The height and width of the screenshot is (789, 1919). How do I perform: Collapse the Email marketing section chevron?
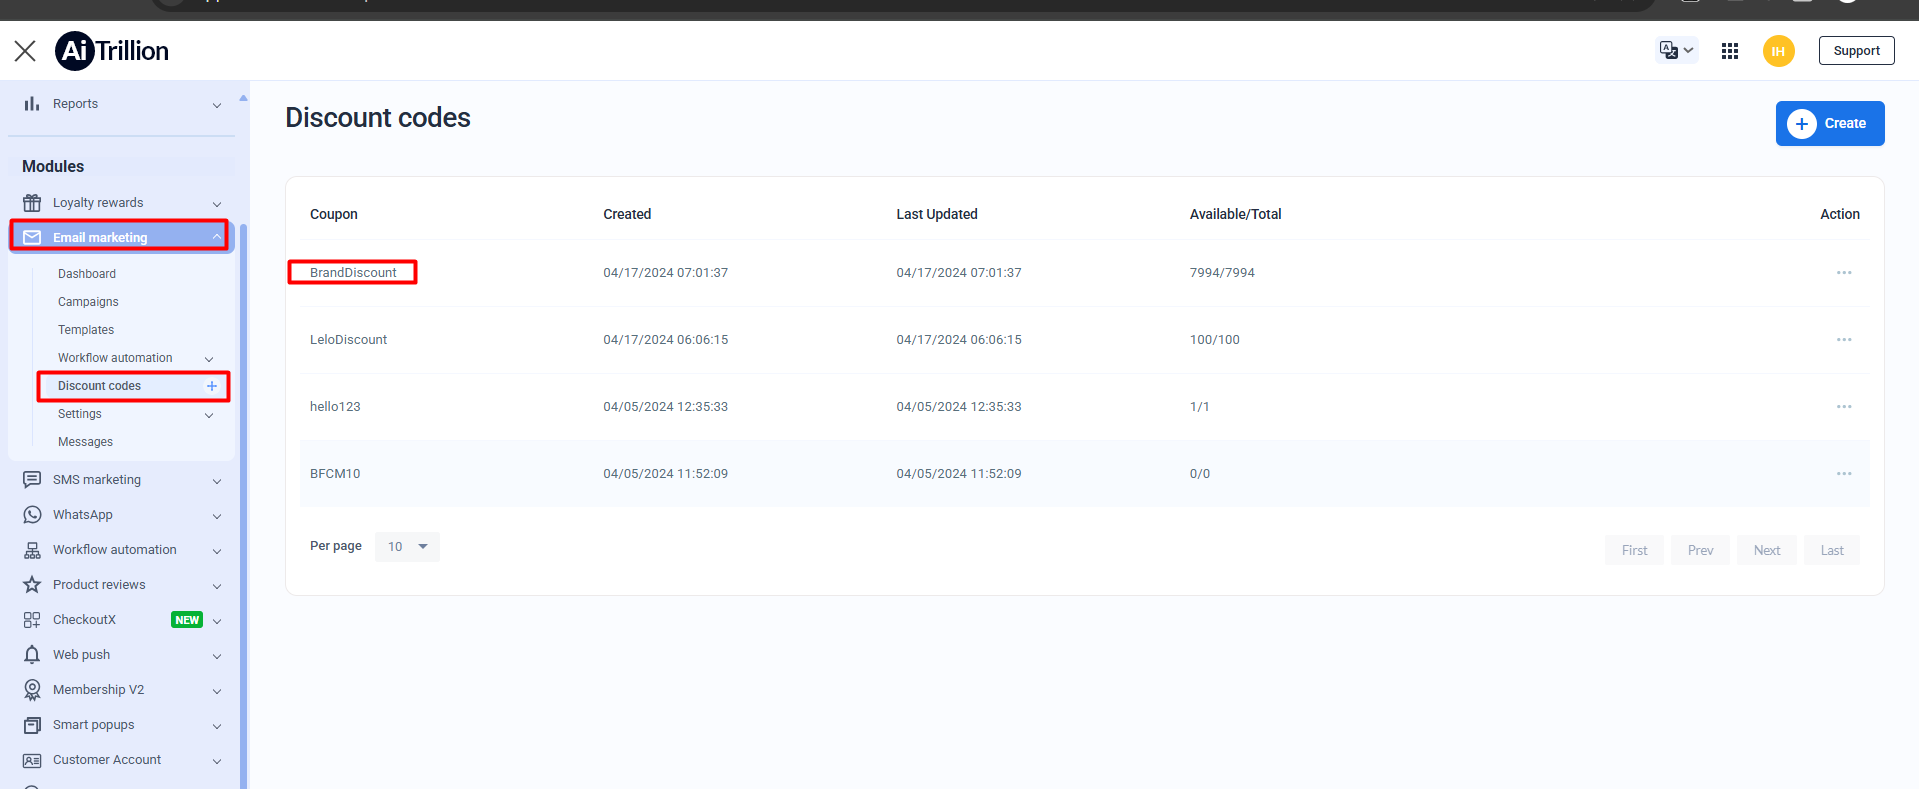tap(217, 237)
